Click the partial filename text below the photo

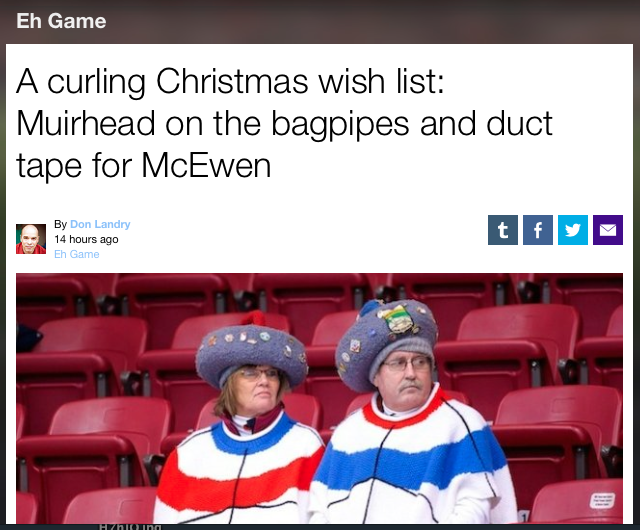[x=130, y=527]
